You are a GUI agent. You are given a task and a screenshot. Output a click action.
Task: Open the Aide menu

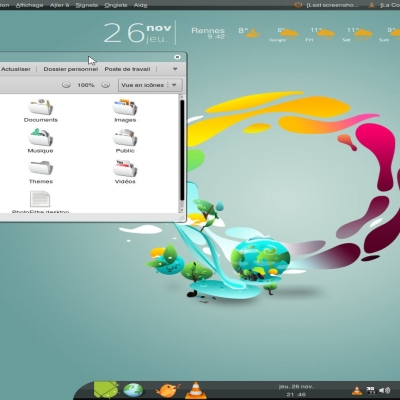point(140,5)
